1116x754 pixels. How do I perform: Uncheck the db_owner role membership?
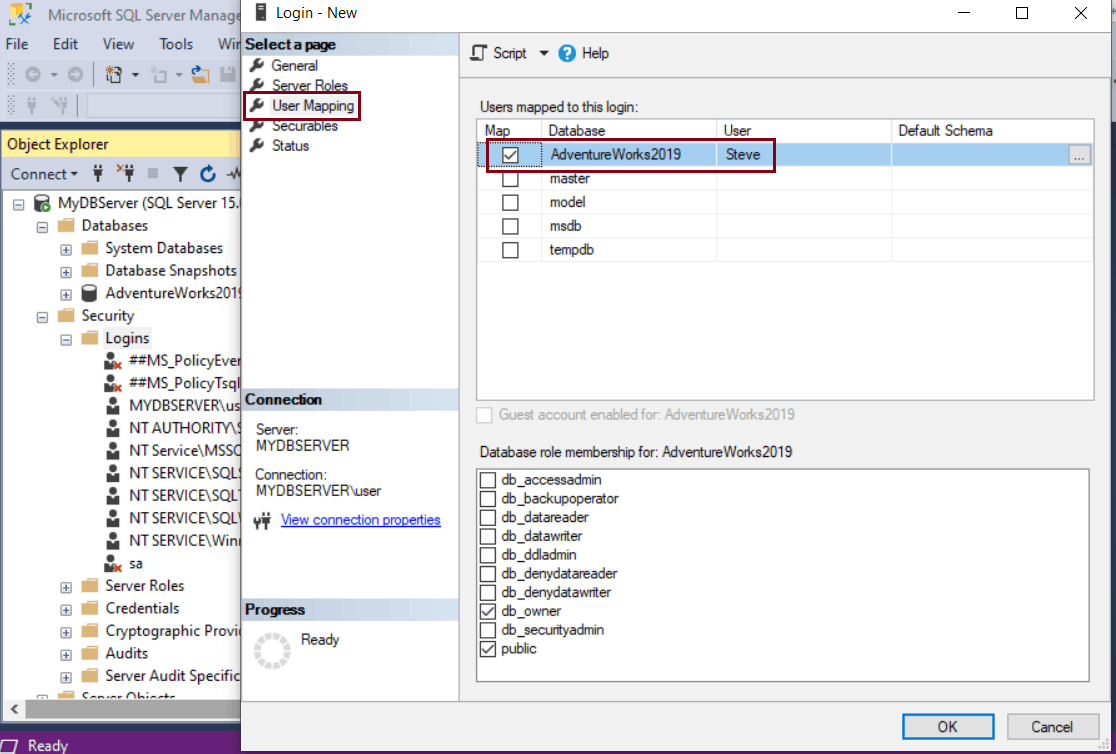487,611
